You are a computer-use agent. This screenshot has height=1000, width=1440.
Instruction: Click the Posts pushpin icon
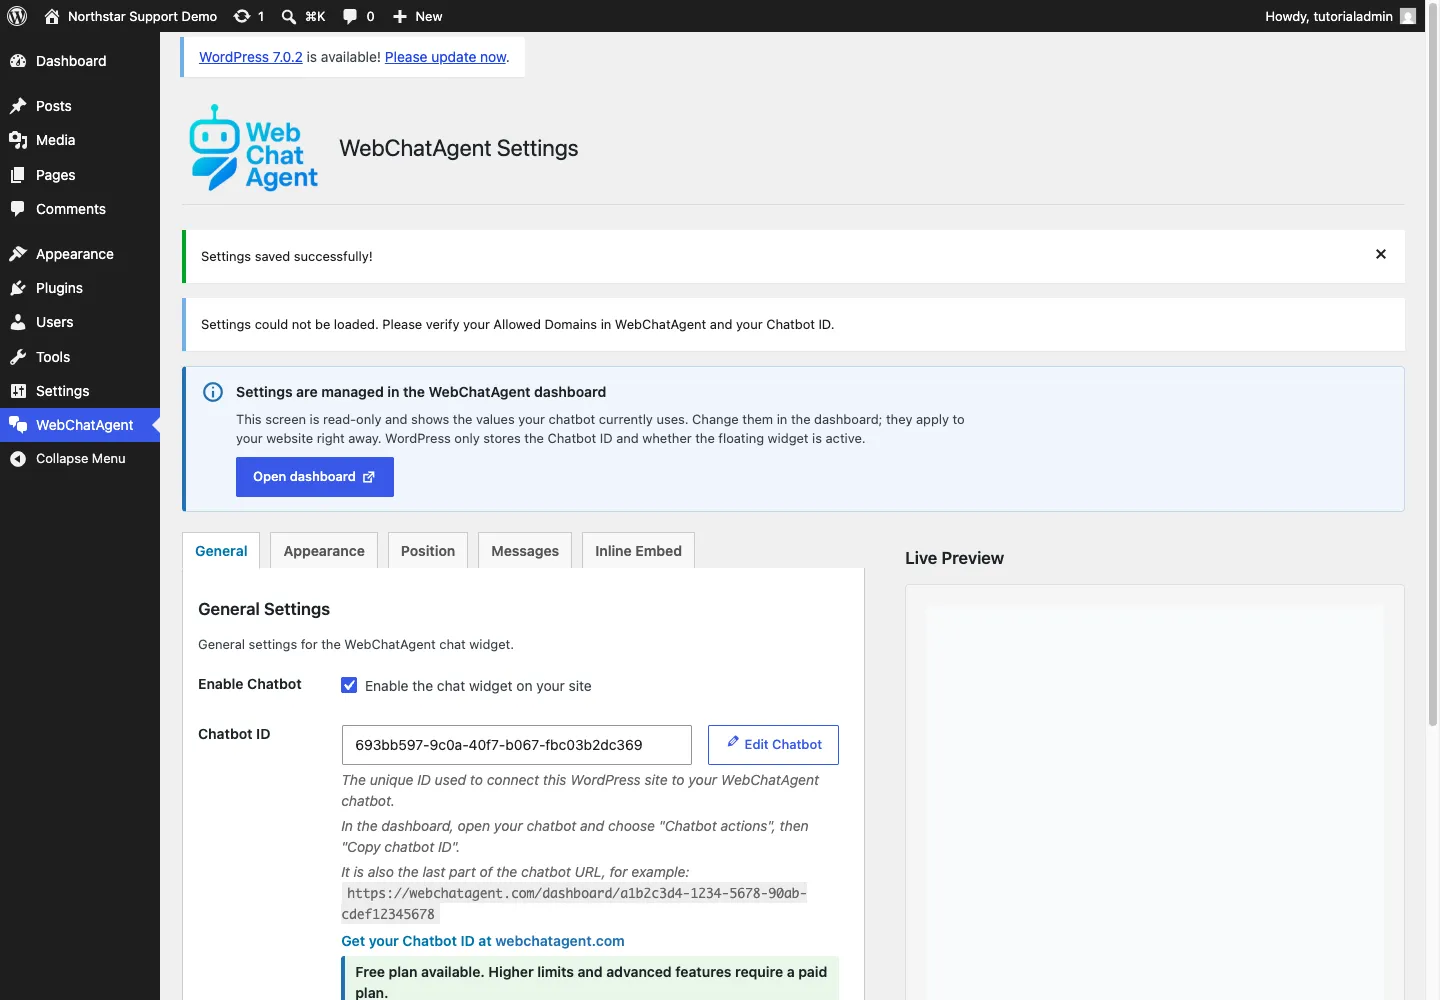click(x=18, y=106)
